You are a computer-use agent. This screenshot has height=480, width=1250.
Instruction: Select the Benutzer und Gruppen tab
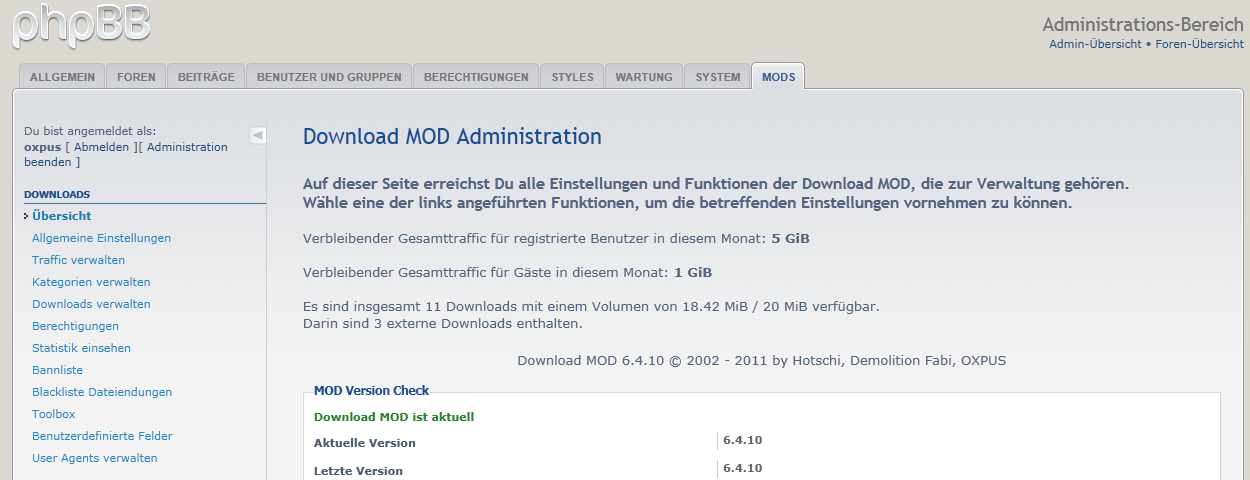click(329, 77)
